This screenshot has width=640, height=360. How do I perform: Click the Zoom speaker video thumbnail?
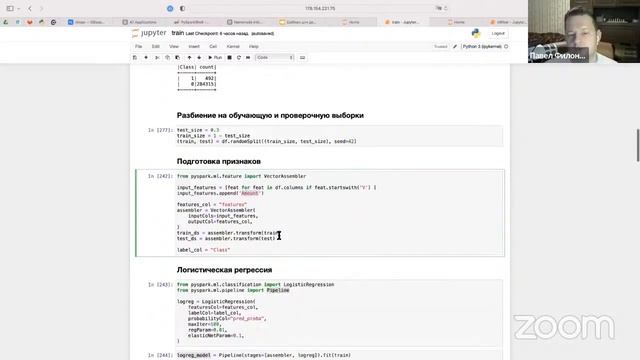[584, 31]
